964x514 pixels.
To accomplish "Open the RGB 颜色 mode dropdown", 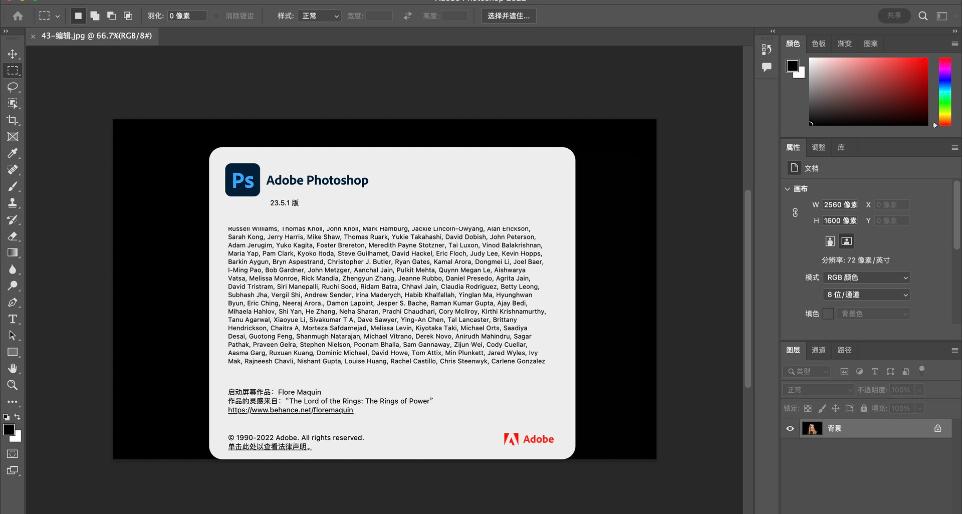I will click(867, 277).
